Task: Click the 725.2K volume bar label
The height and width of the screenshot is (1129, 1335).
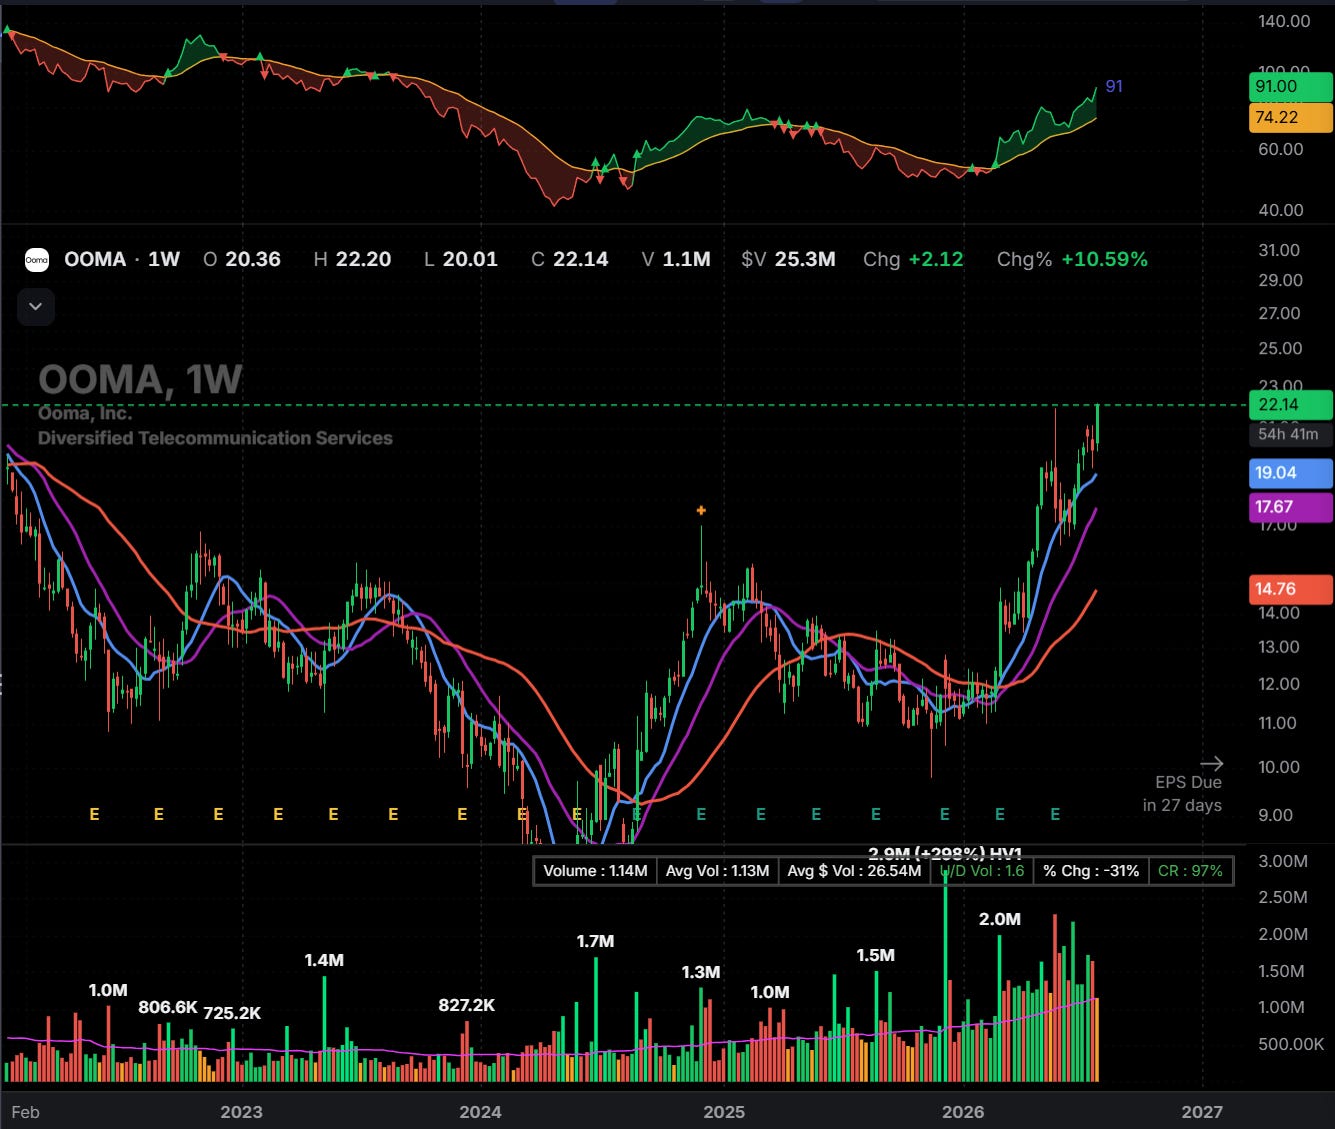Action: pos(232,1013)
